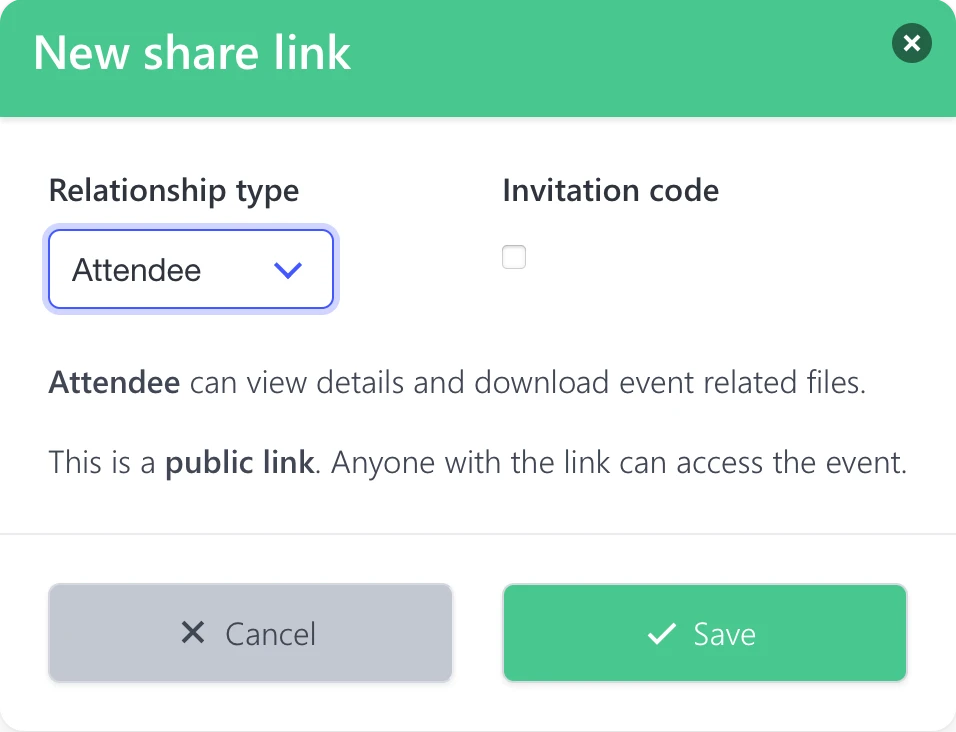956x732 pixels.
Task: Save the new share link
Action: point(704,633)
